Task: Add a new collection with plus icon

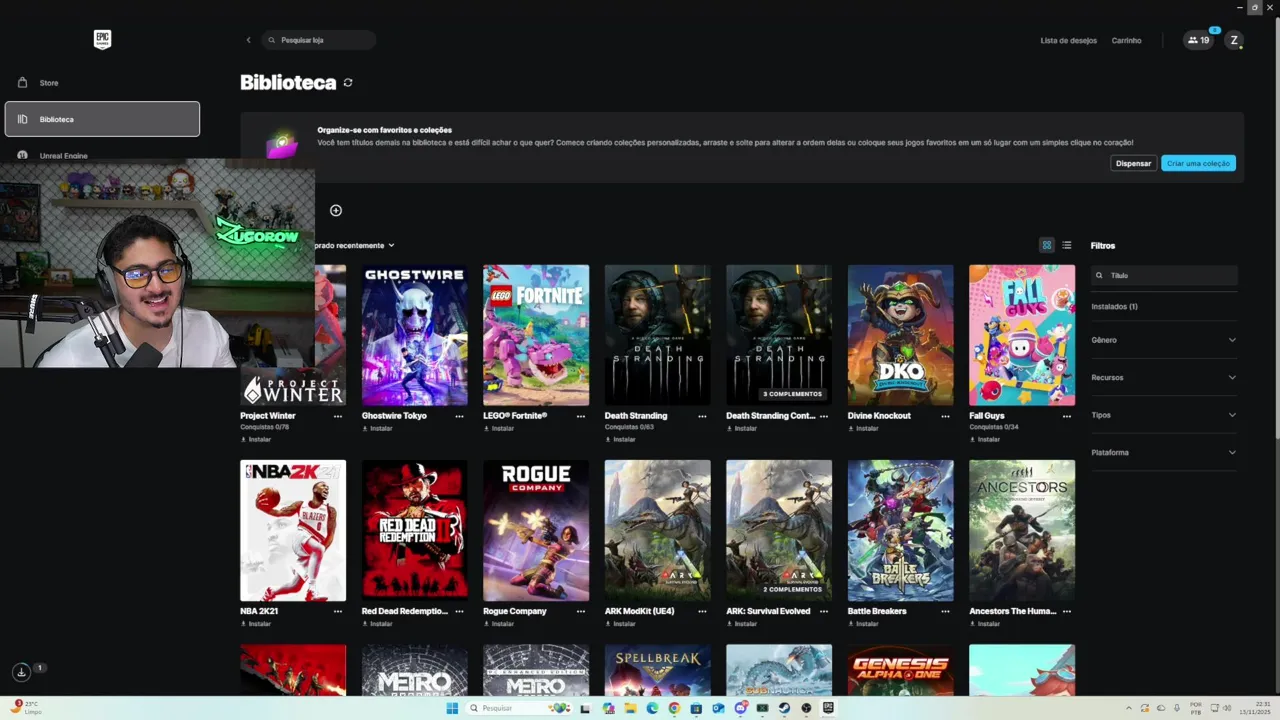Action: coord(336,210)
